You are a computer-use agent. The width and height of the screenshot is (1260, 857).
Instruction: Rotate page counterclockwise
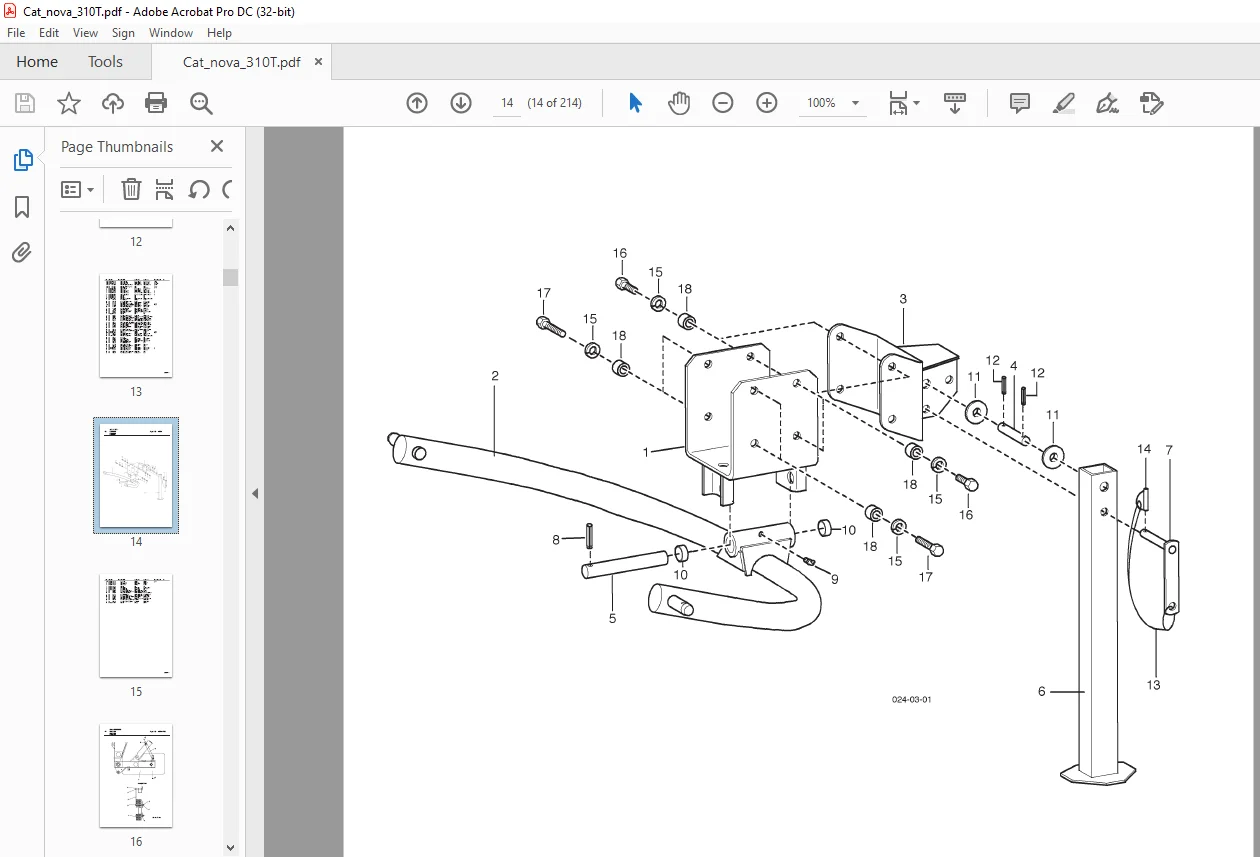click(x=199, y=189)
